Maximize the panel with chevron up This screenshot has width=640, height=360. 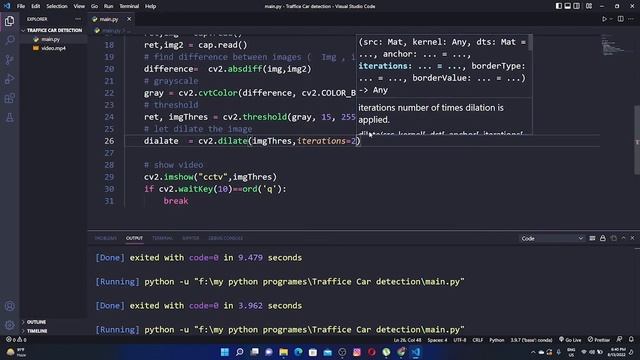(623, 238)
